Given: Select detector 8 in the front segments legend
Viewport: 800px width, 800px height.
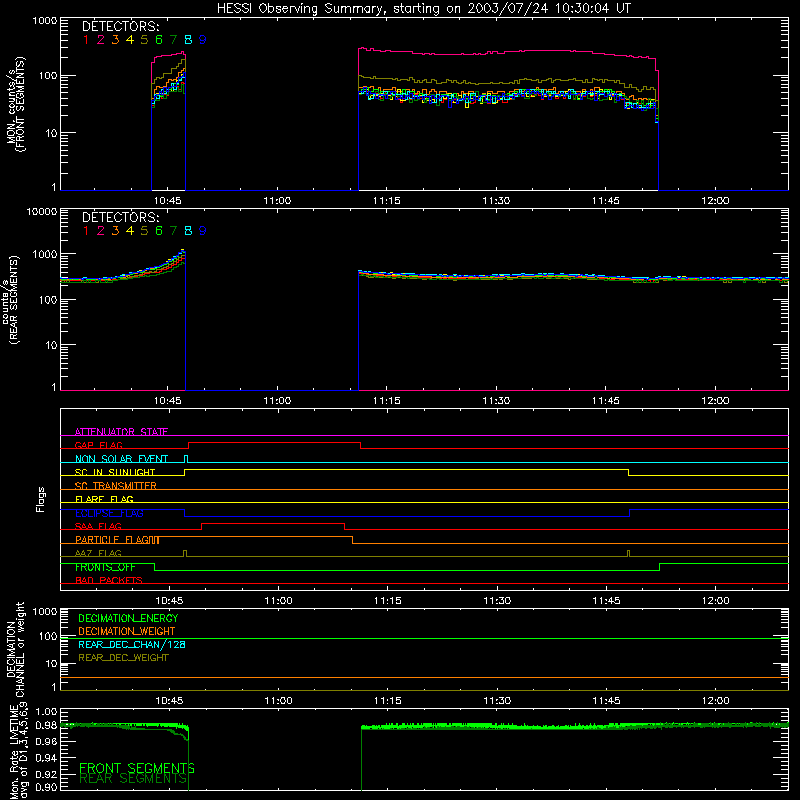Looking at the screenshot, I should [x=188, y=40].
